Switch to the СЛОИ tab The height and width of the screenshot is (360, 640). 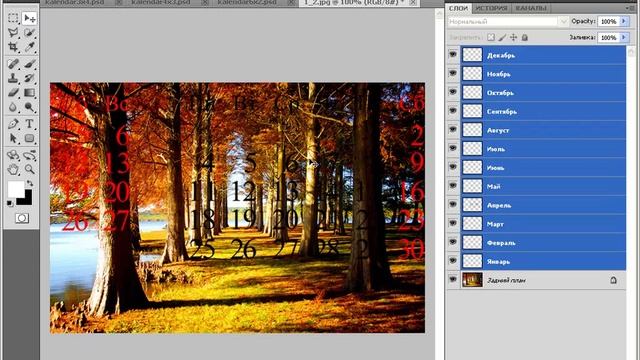point(458,8)
